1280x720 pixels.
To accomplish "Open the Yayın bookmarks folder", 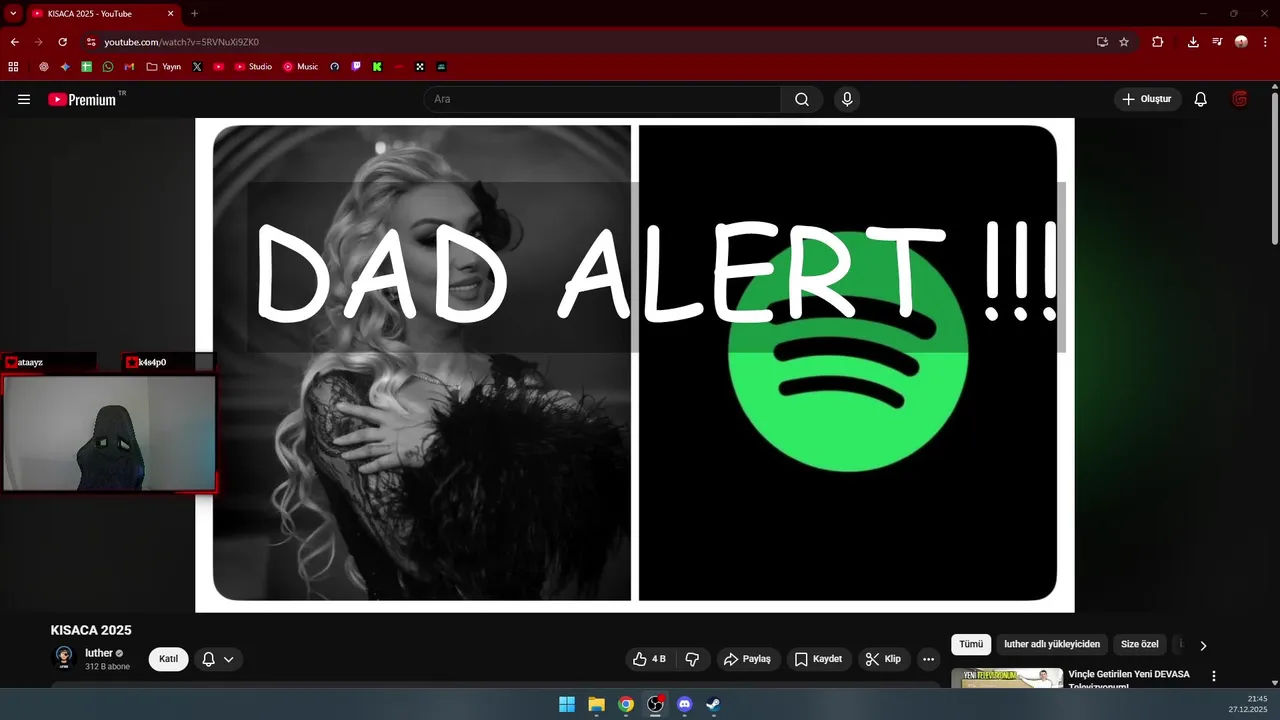I will pos(163,67).
